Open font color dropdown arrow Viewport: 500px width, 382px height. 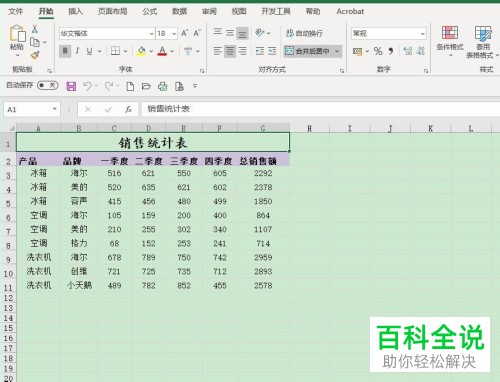[172, 51]
